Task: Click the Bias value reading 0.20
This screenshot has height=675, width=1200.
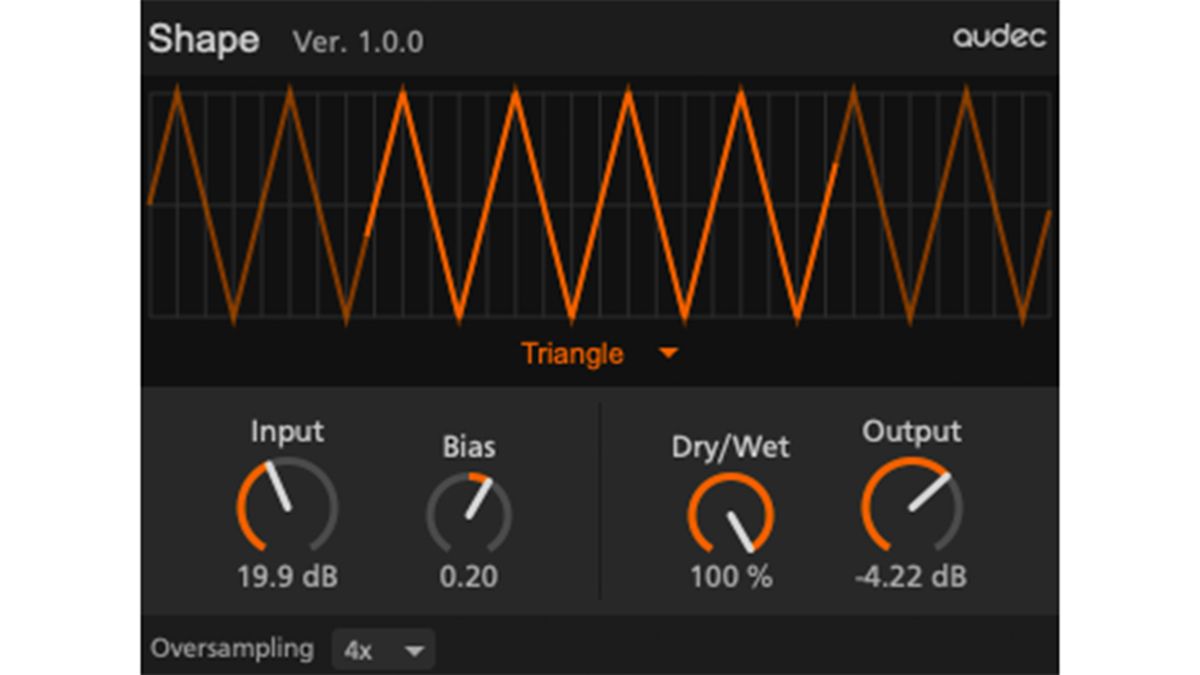Action: [x=469, y=577]
